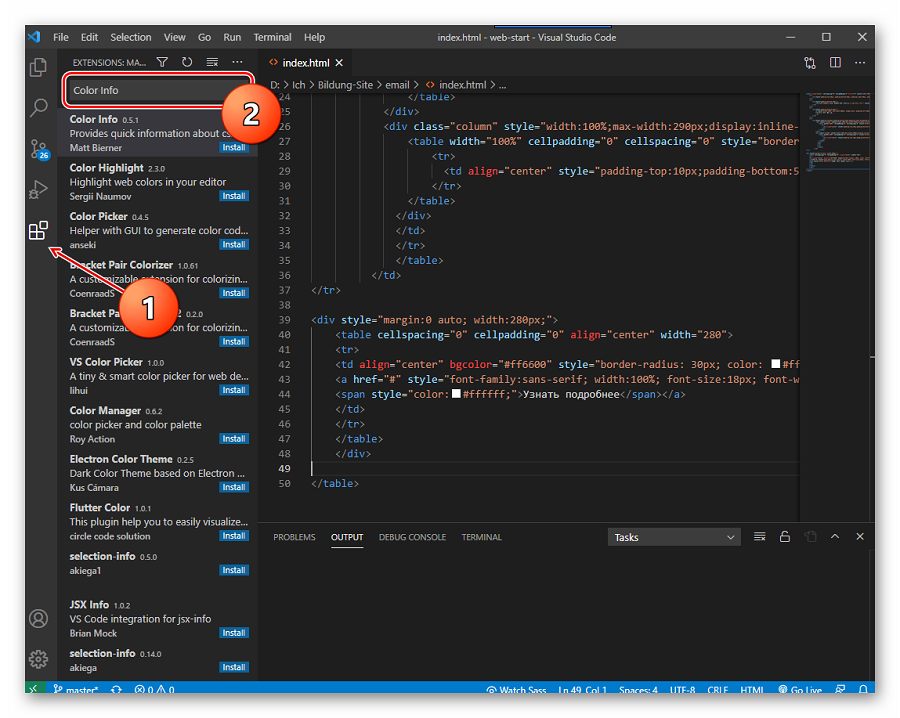
Task: Open the File menu
Action: pyautogui.click(x=60, y=37)
